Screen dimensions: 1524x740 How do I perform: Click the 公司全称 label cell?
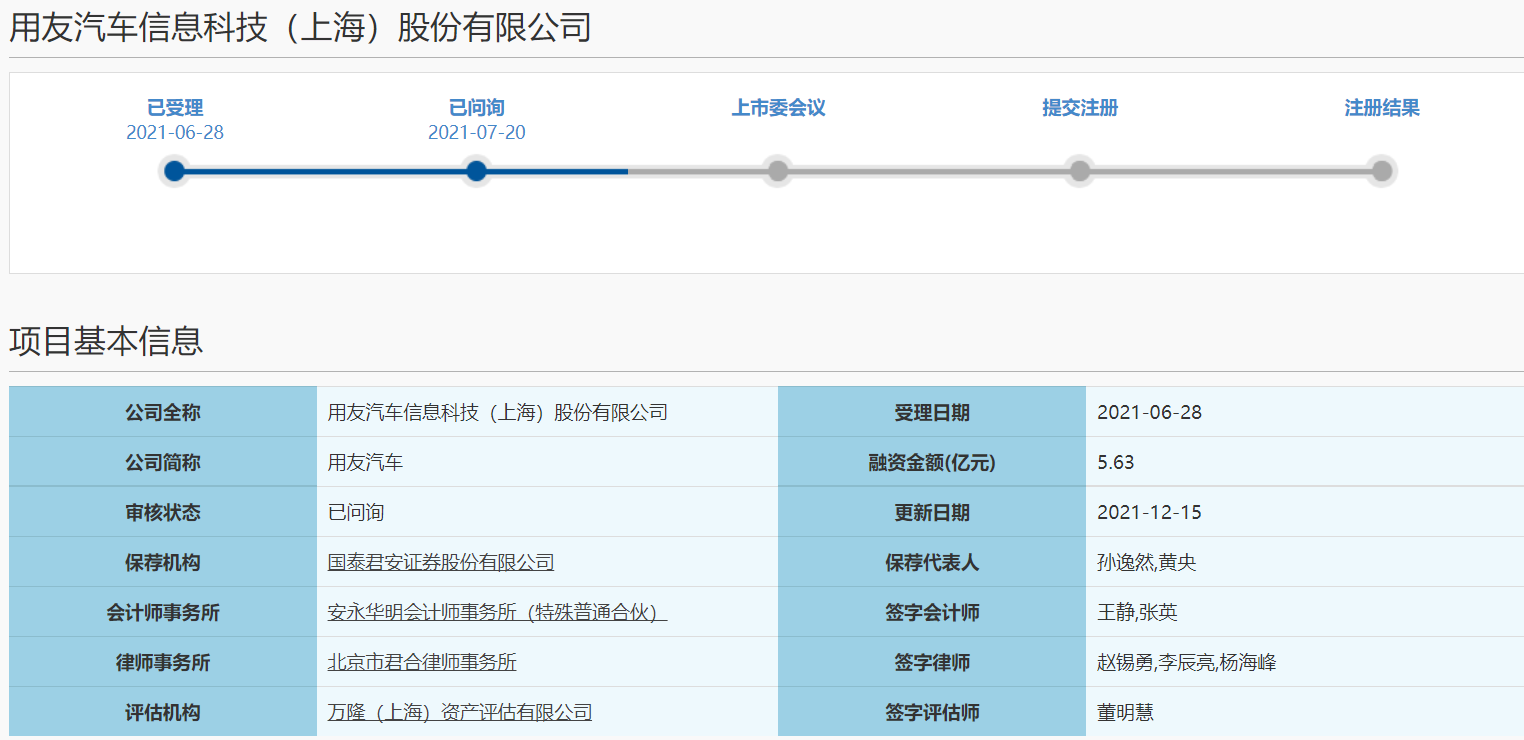[163, 412]
